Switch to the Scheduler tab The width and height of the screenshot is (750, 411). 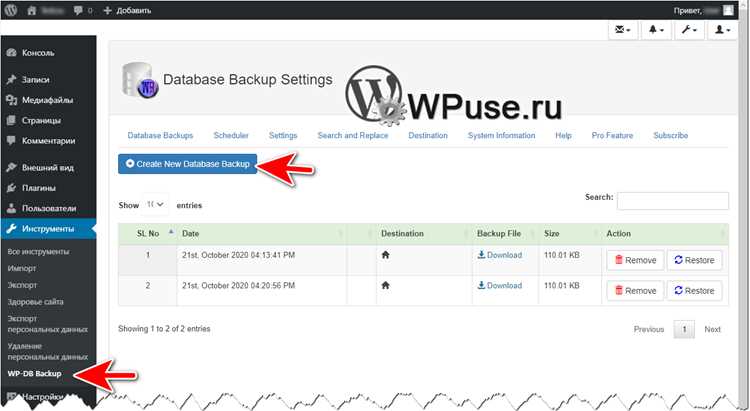click(231, 135)
